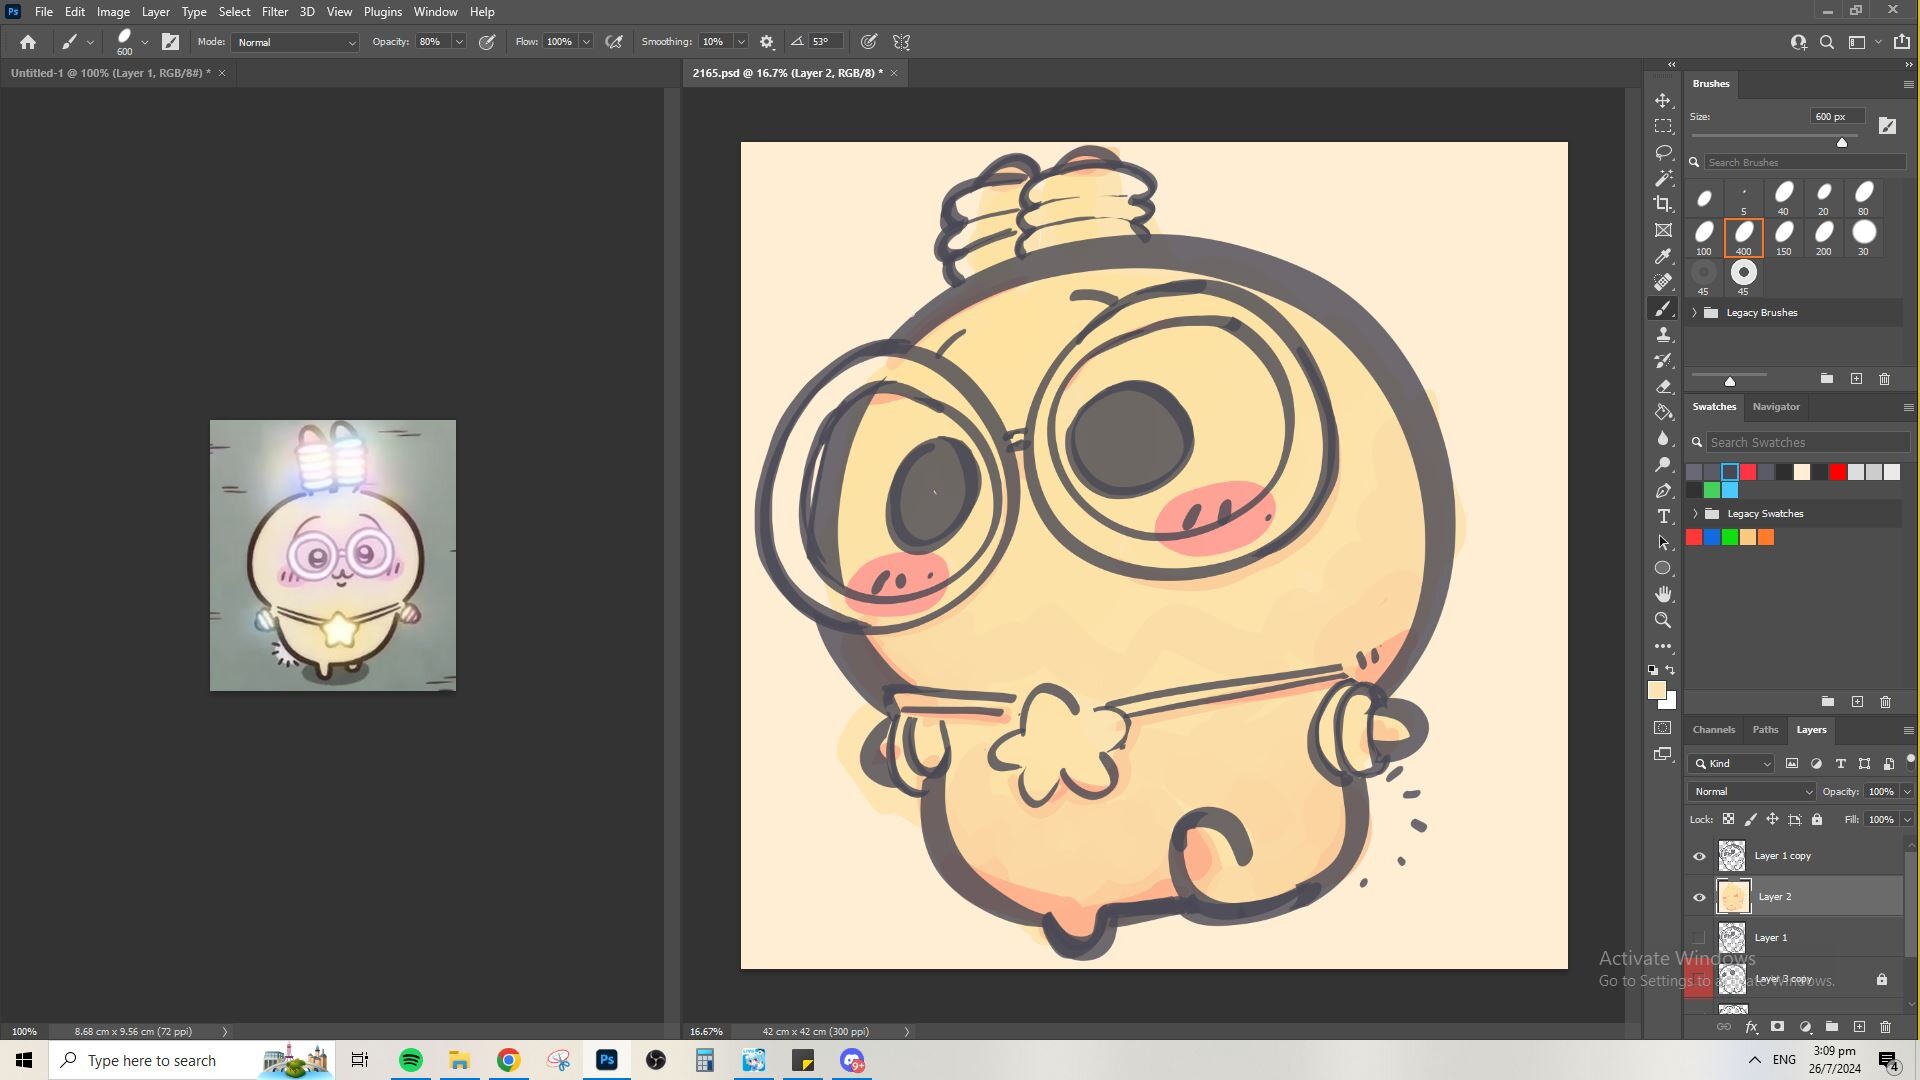Open layer blend mode Normal dropdown
This screenshot has height=1080, width=1920.
pos(1751,792)
